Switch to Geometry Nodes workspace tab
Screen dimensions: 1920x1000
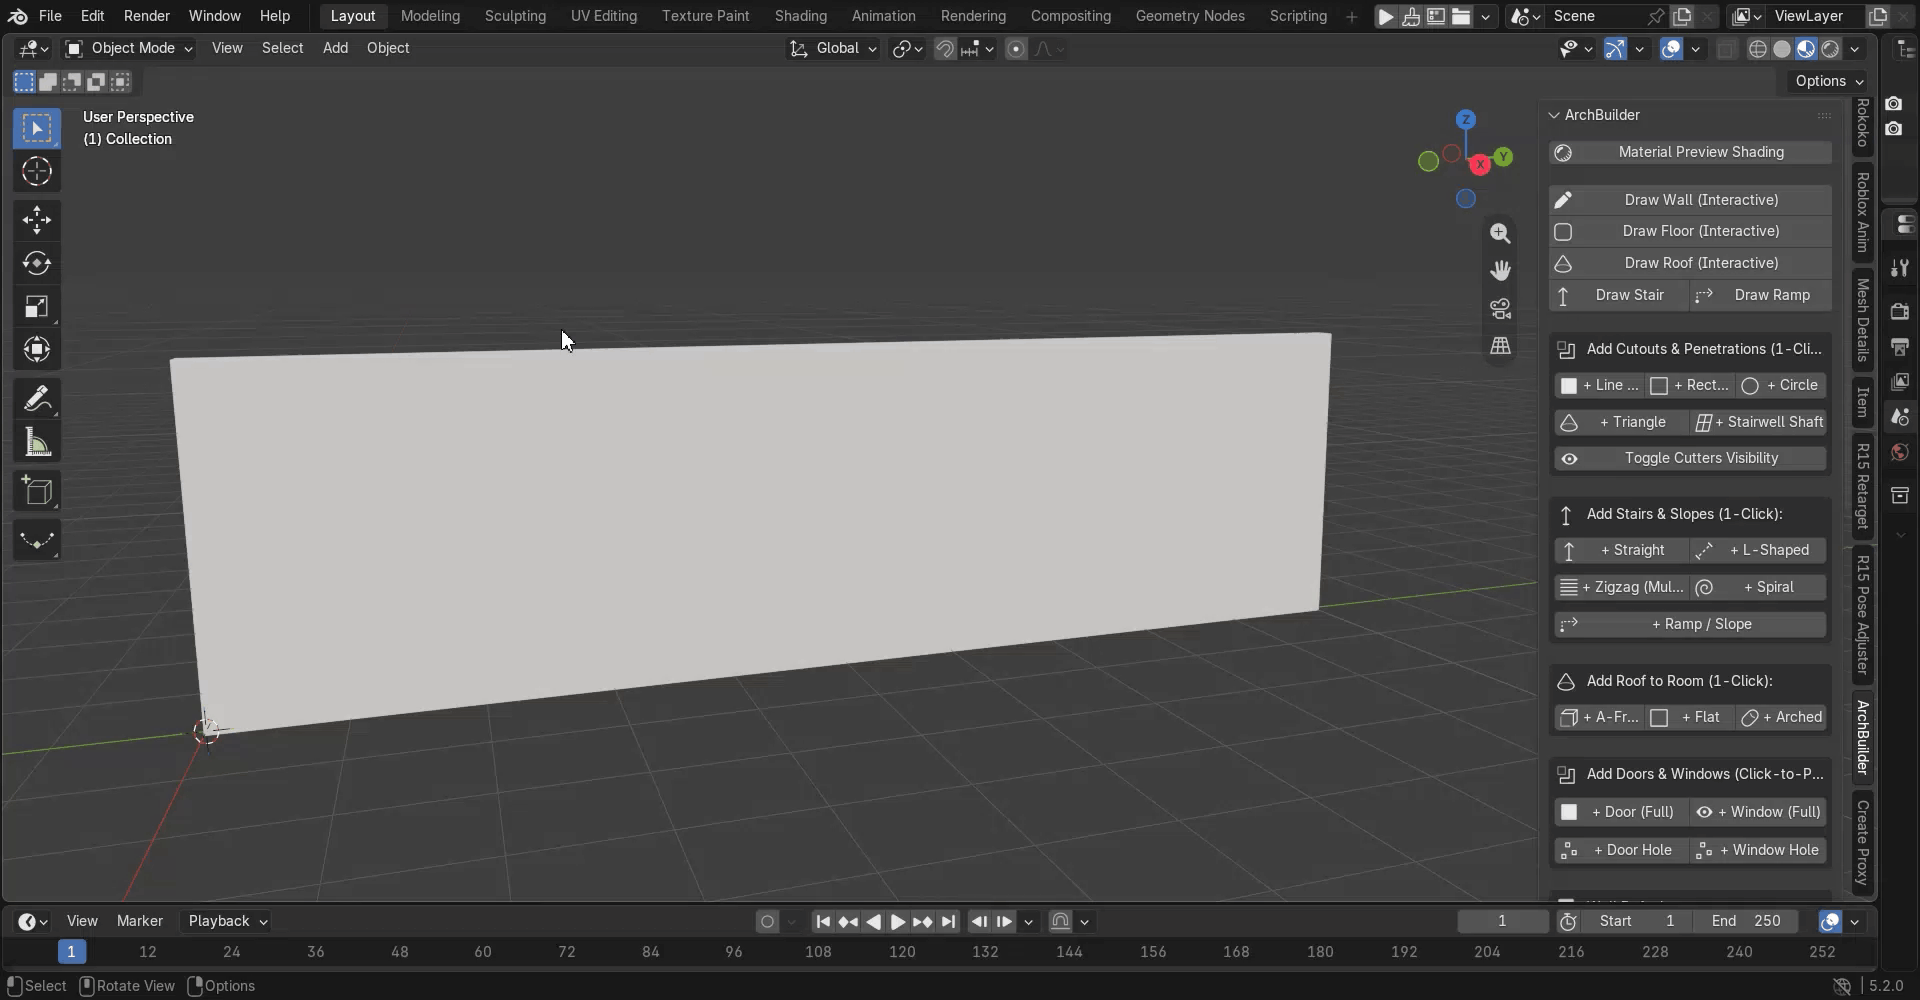(1190, 16)
